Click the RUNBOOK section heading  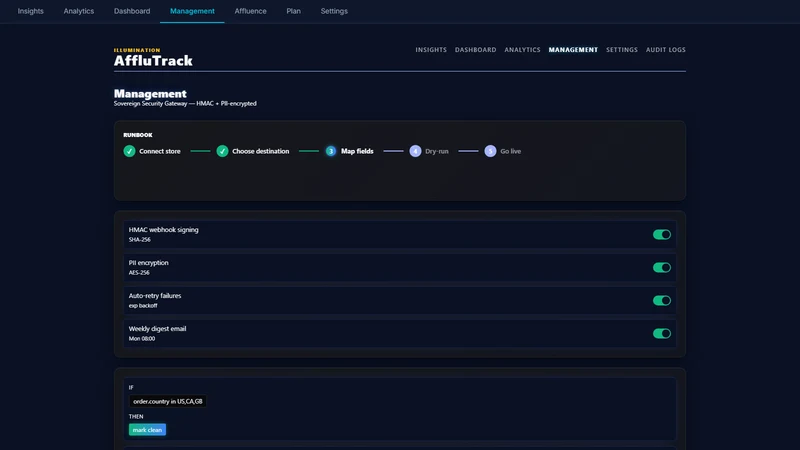138,135
